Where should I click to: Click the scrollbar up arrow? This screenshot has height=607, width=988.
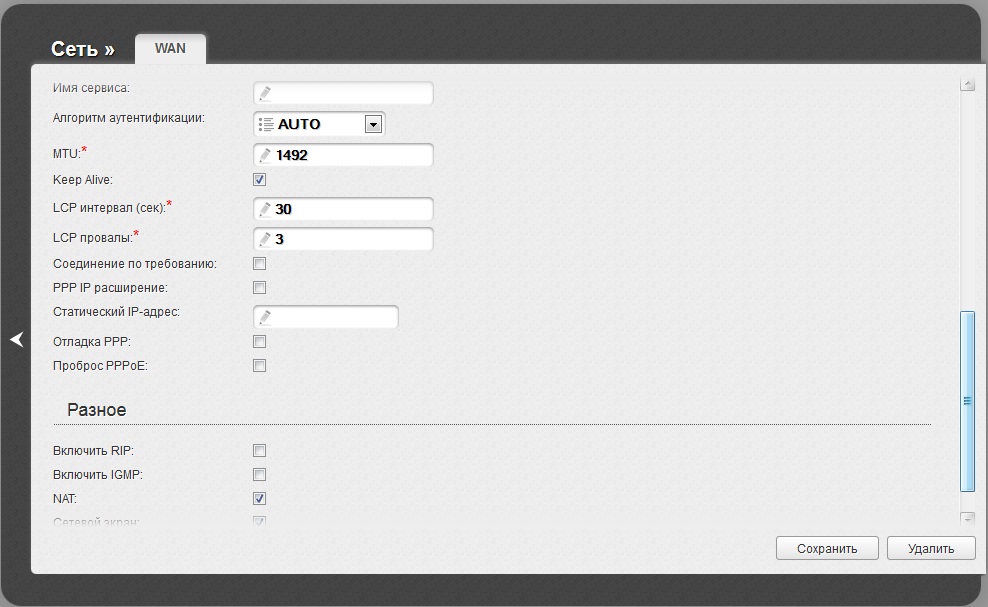point(967,84)
